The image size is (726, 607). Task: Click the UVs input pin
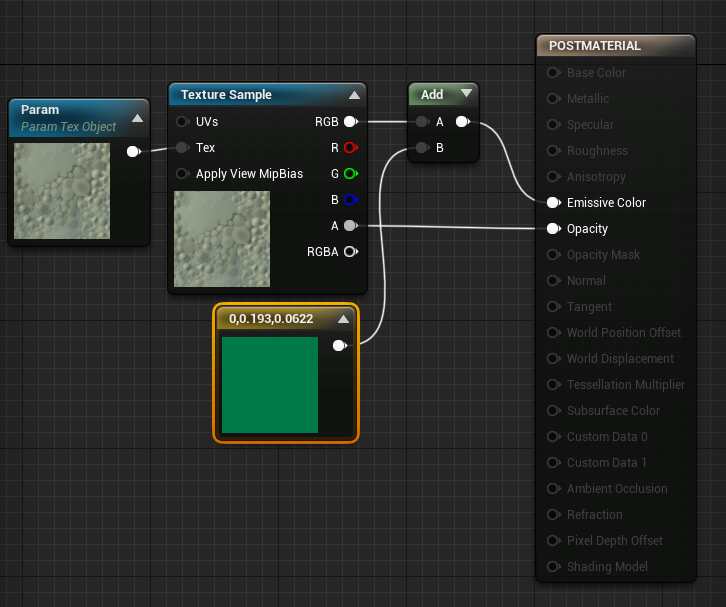coord(182,122)
